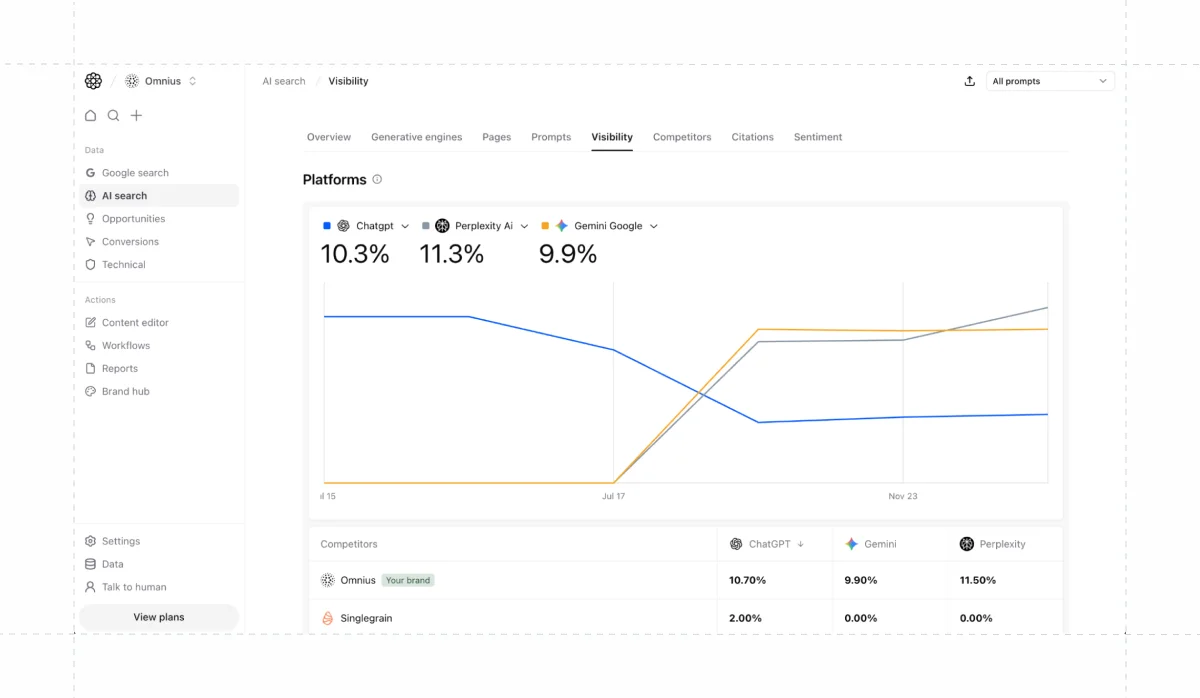Image resolution: width=1200 pixels, height=698 pixels.
Task: Switch to the Competitors tab
Action: coord(682,137)
